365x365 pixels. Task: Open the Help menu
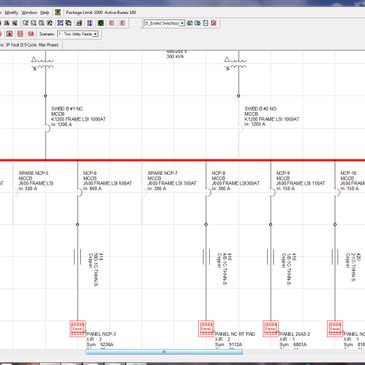click(45, 12)
